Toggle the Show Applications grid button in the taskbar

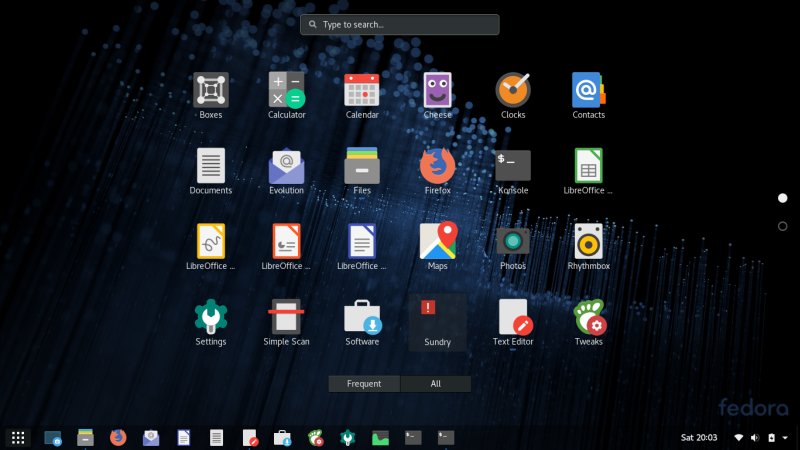tap(18, 438)
